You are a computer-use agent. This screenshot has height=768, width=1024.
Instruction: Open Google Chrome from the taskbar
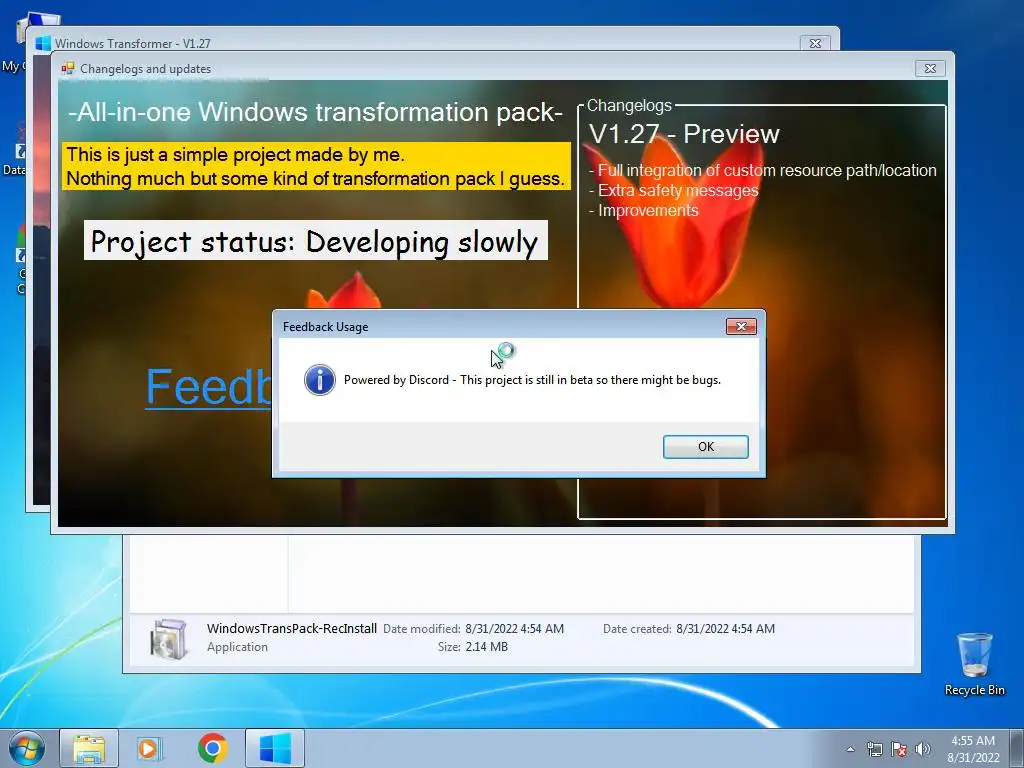pyautogui.click(x=212, y=748)
